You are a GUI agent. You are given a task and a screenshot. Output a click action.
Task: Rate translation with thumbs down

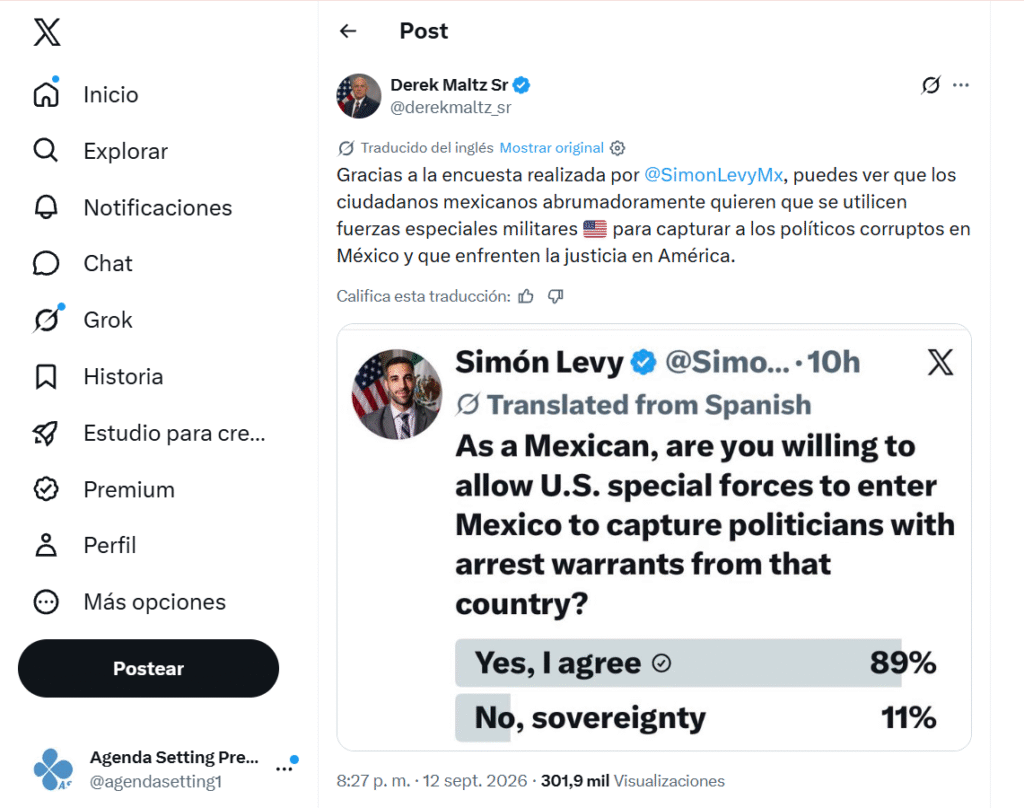pyautogui.click(x=556, y=297)
